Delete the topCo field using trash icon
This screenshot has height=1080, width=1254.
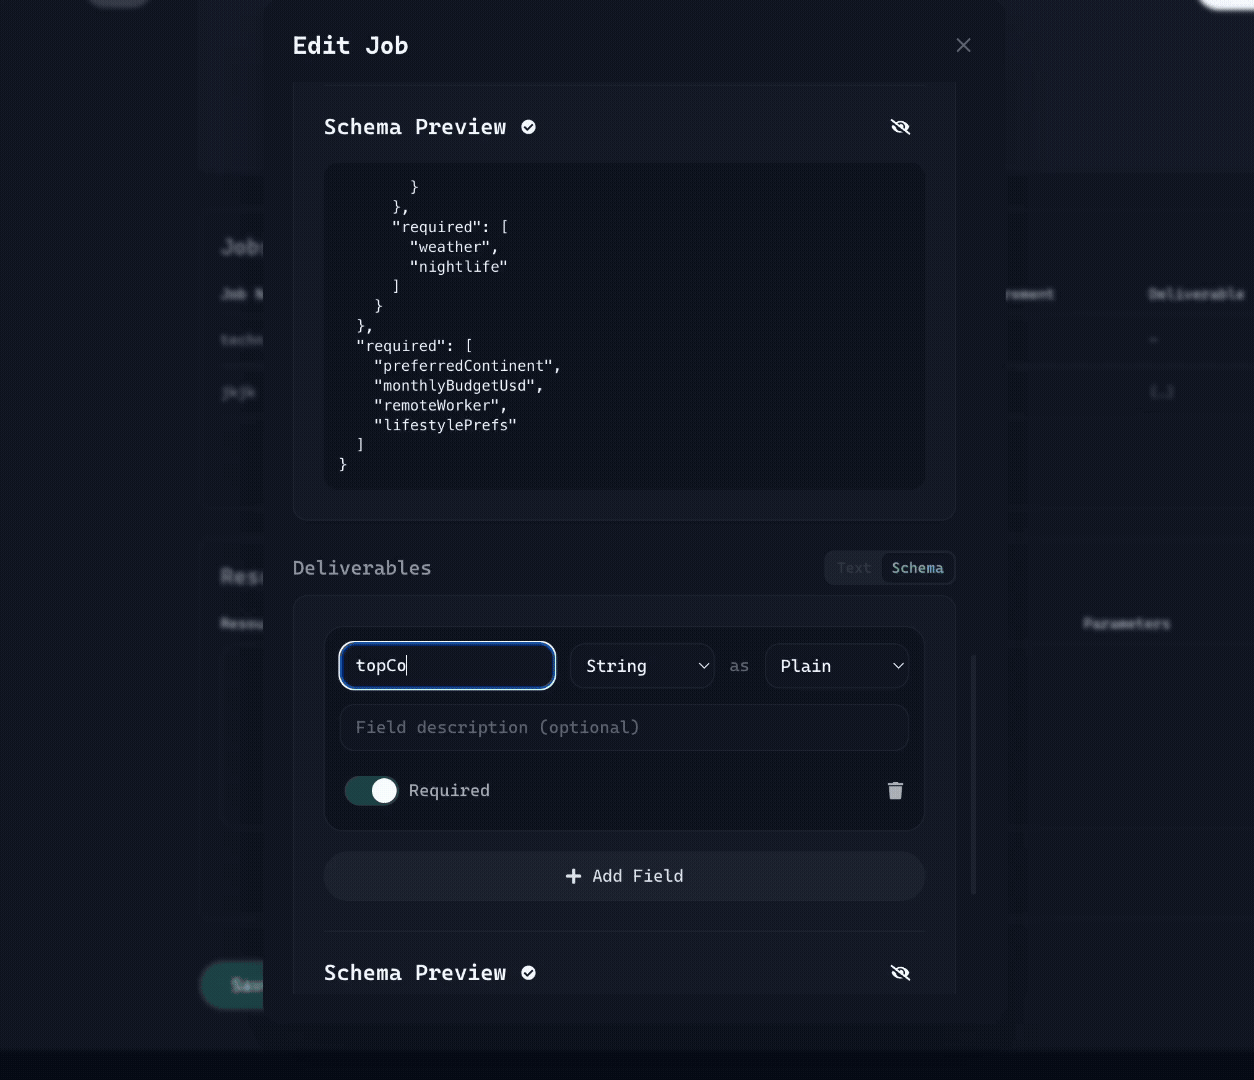coord(895,791)
